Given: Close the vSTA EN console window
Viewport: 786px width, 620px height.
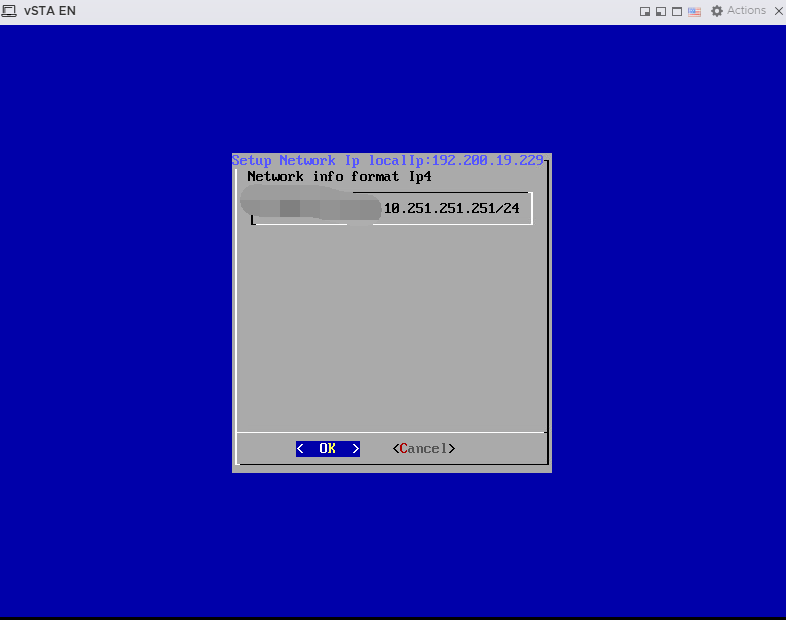Looking at the screenshot, I should point(778,11).
